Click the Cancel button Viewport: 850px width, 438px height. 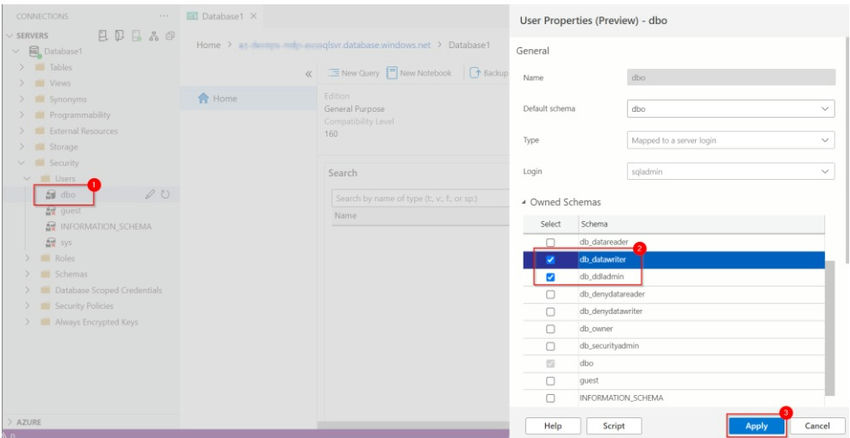click(x=817, y=426)
